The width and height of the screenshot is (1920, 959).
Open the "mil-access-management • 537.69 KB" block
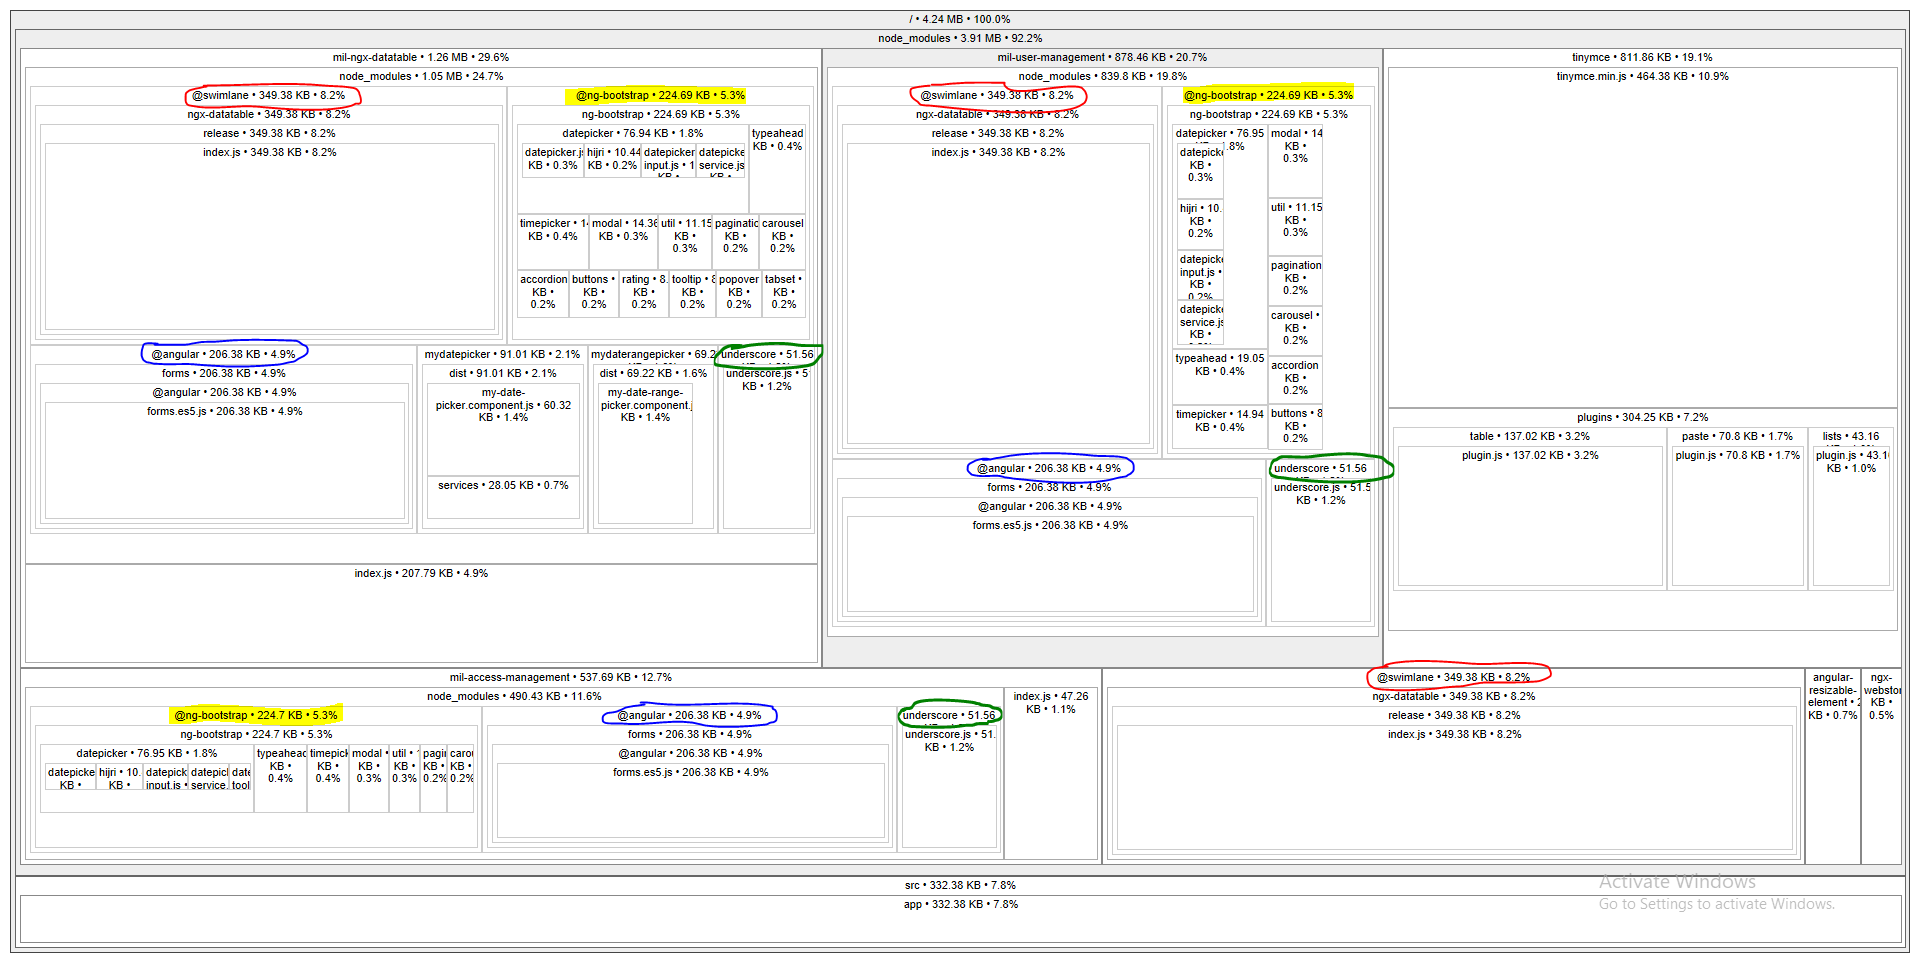pyautogui.click(x=560, y=677)
